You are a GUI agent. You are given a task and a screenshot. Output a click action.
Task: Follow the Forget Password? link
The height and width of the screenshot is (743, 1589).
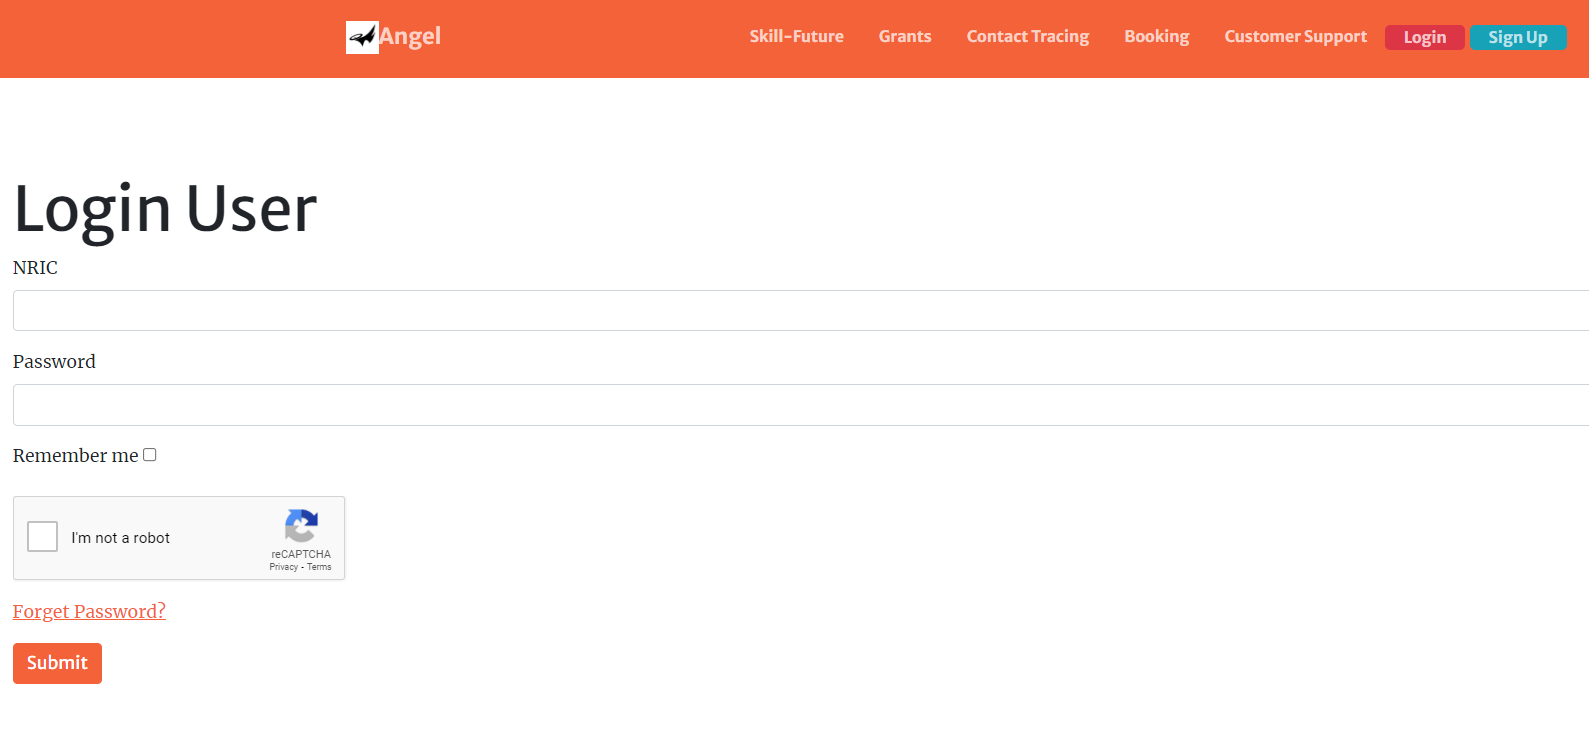click(x=89, y=611)
